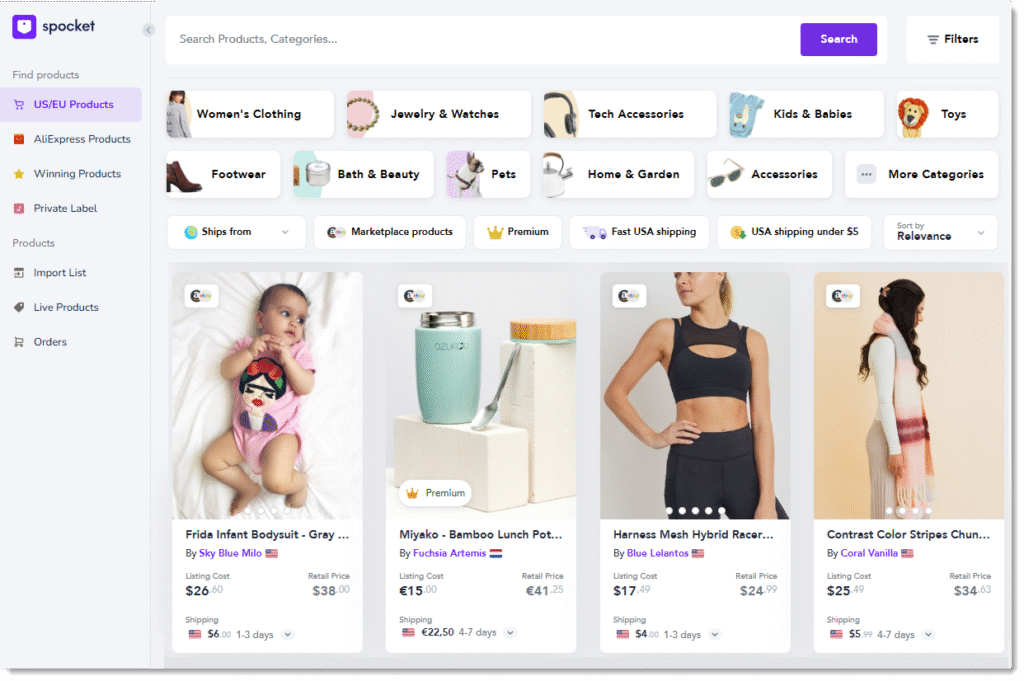Click the Orders cart icon
The width and height of the screenshot is (1024, 681).
pyautogui.click(x=19, y=342)
